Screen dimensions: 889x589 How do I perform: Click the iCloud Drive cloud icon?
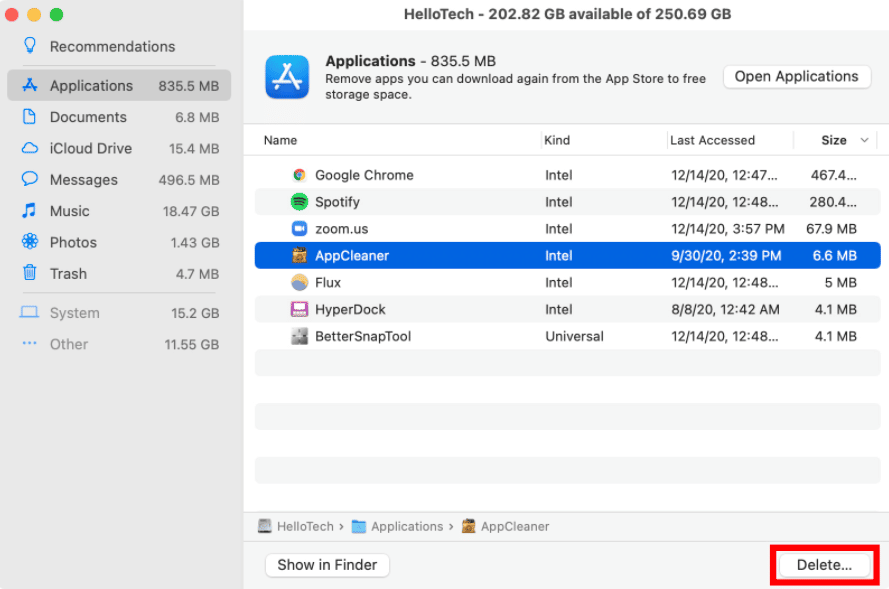[x=29, y=149]
